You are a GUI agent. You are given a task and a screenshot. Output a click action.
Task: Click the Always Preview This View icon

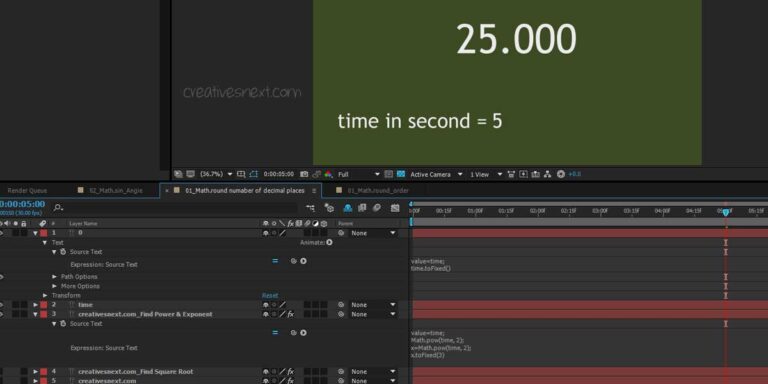pyautogui.click(x=178, y=174)
